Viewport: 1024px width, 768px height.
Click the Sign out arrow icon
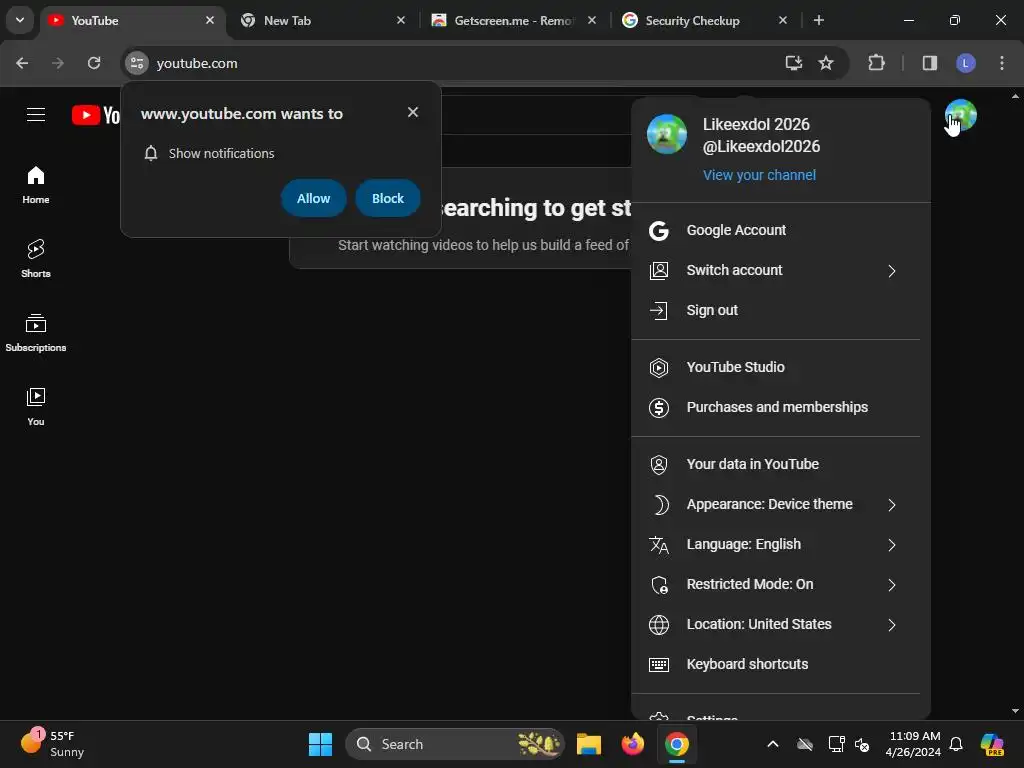pos(658,310)
